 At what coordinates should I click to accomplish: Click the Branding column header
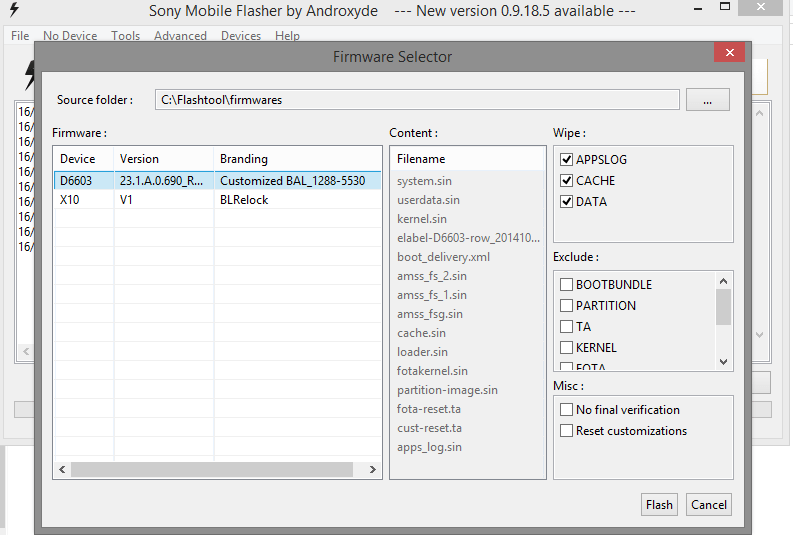click(x=297, y=159)
